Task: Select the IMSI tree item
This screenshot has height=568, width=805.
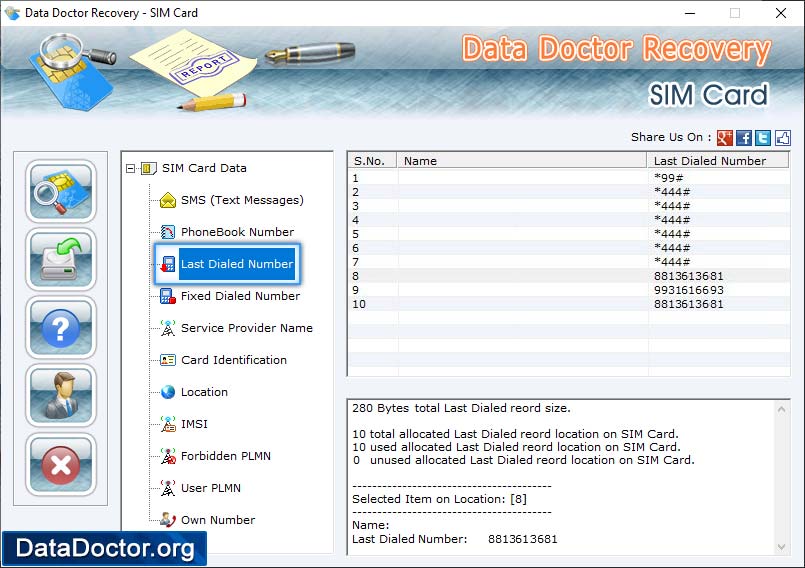Action: (194, 424)
